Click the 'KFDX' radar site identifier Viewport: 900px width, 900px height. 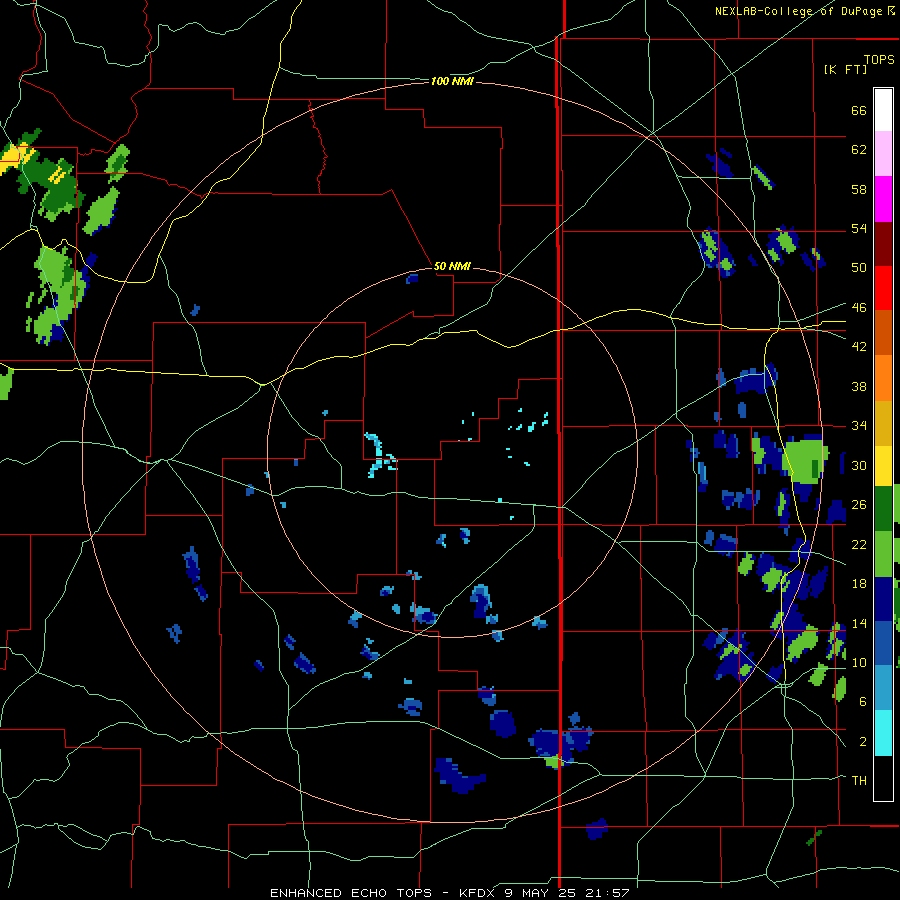(476, 893)
